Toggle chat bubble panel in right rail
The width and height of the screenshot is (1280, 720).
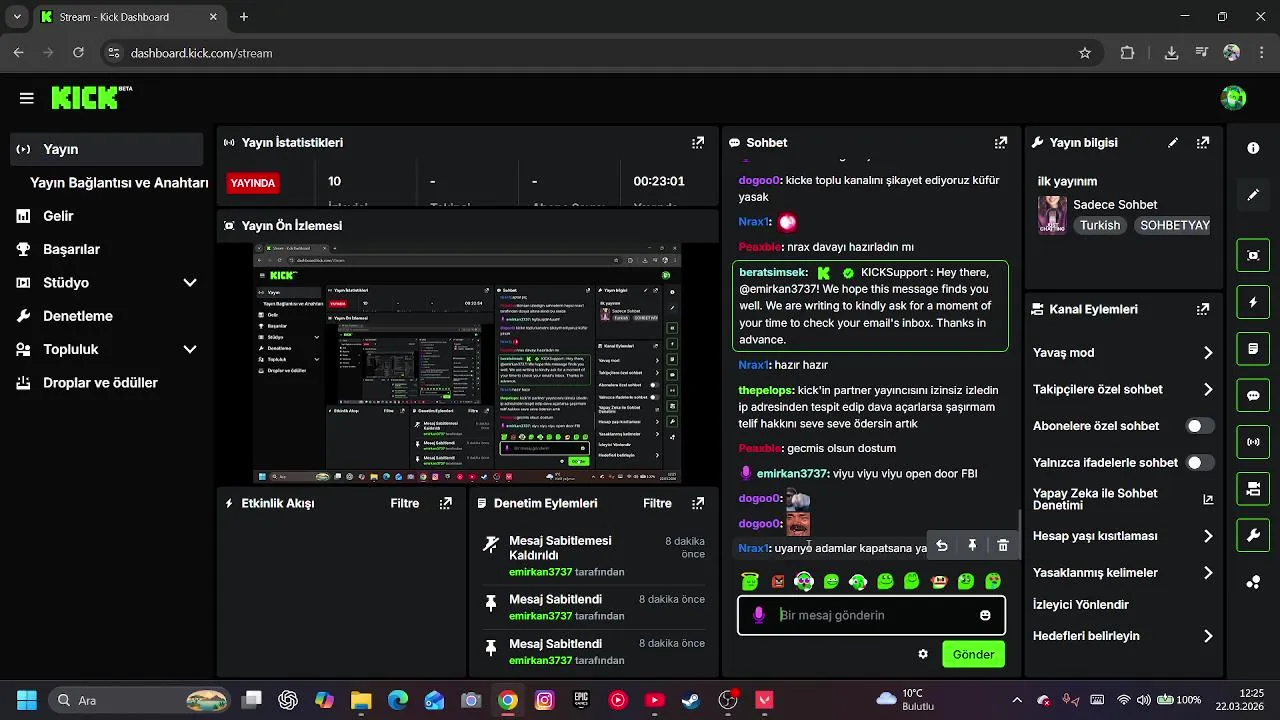(x=1253, y=395)
